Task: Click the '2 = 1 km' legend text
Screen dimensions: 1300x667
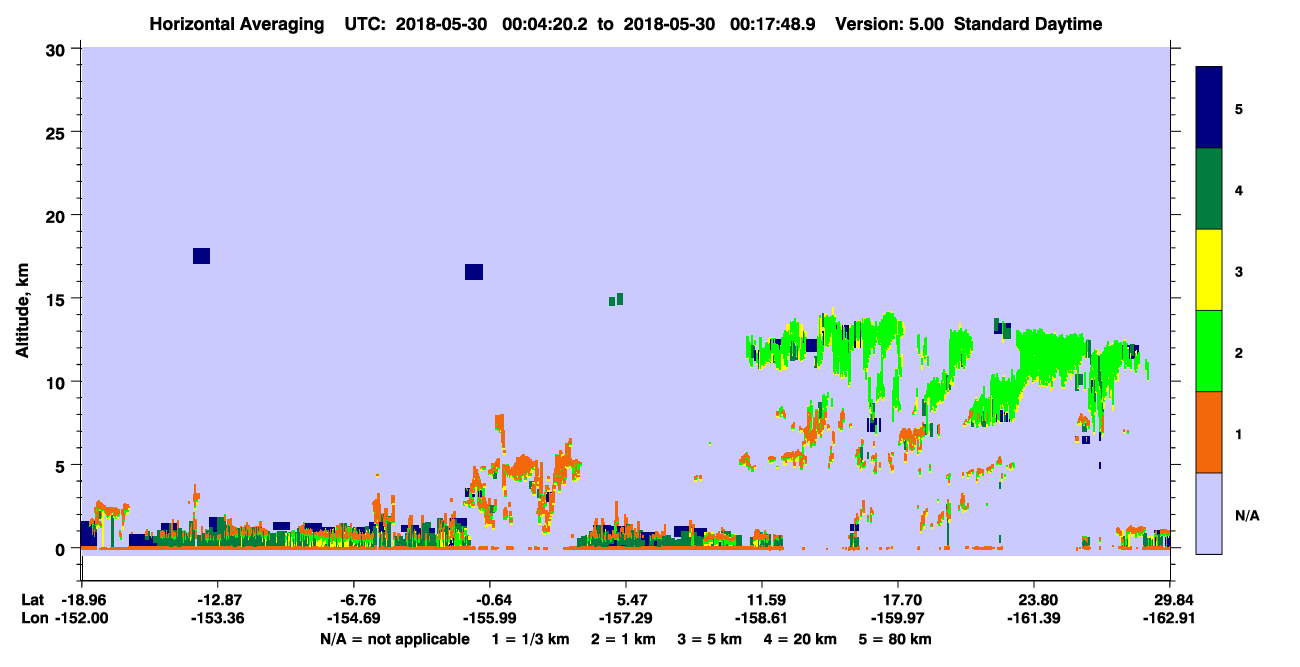Action: click(x=624, y=638)
